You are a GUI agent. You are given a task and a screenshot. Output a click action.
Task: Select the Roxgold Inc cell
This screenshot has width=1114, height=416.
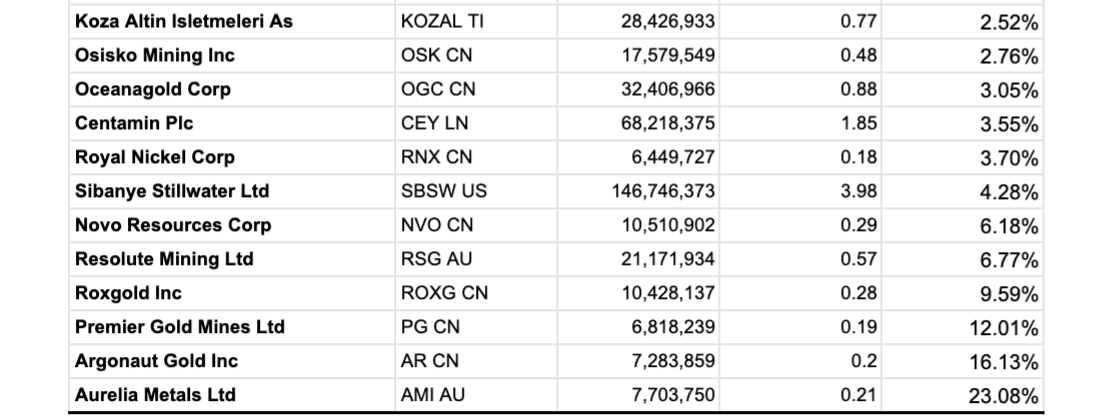click(x=128, y=293)
